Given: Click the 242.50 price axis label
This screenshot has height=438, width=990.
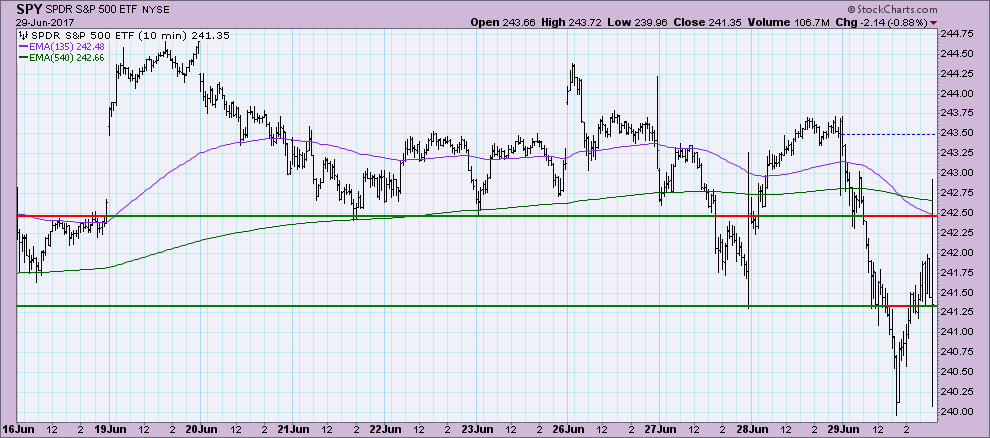Looking at the screenshot, I should [x=962, y=214].
